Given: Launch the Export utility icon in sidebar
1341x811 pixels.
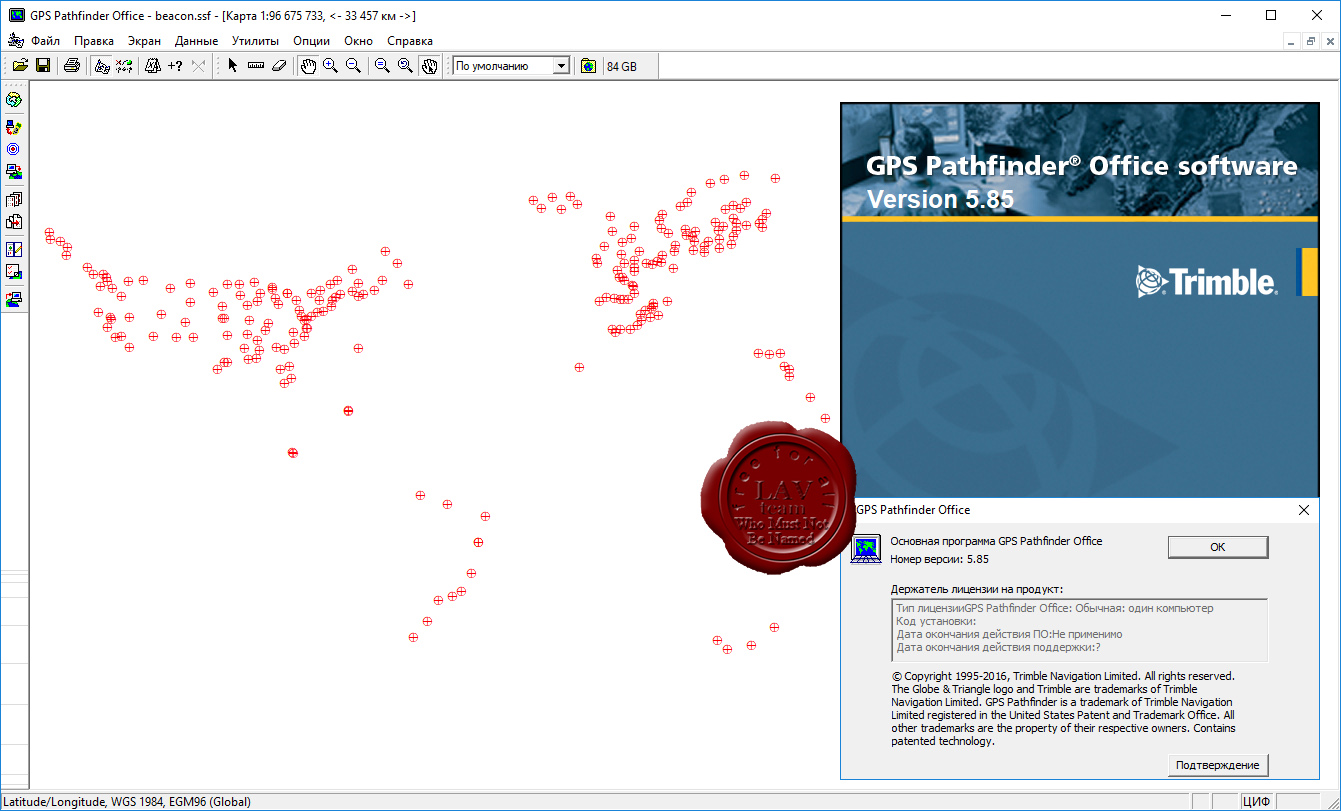Looking at the screenshot, I should click(14, 171).
